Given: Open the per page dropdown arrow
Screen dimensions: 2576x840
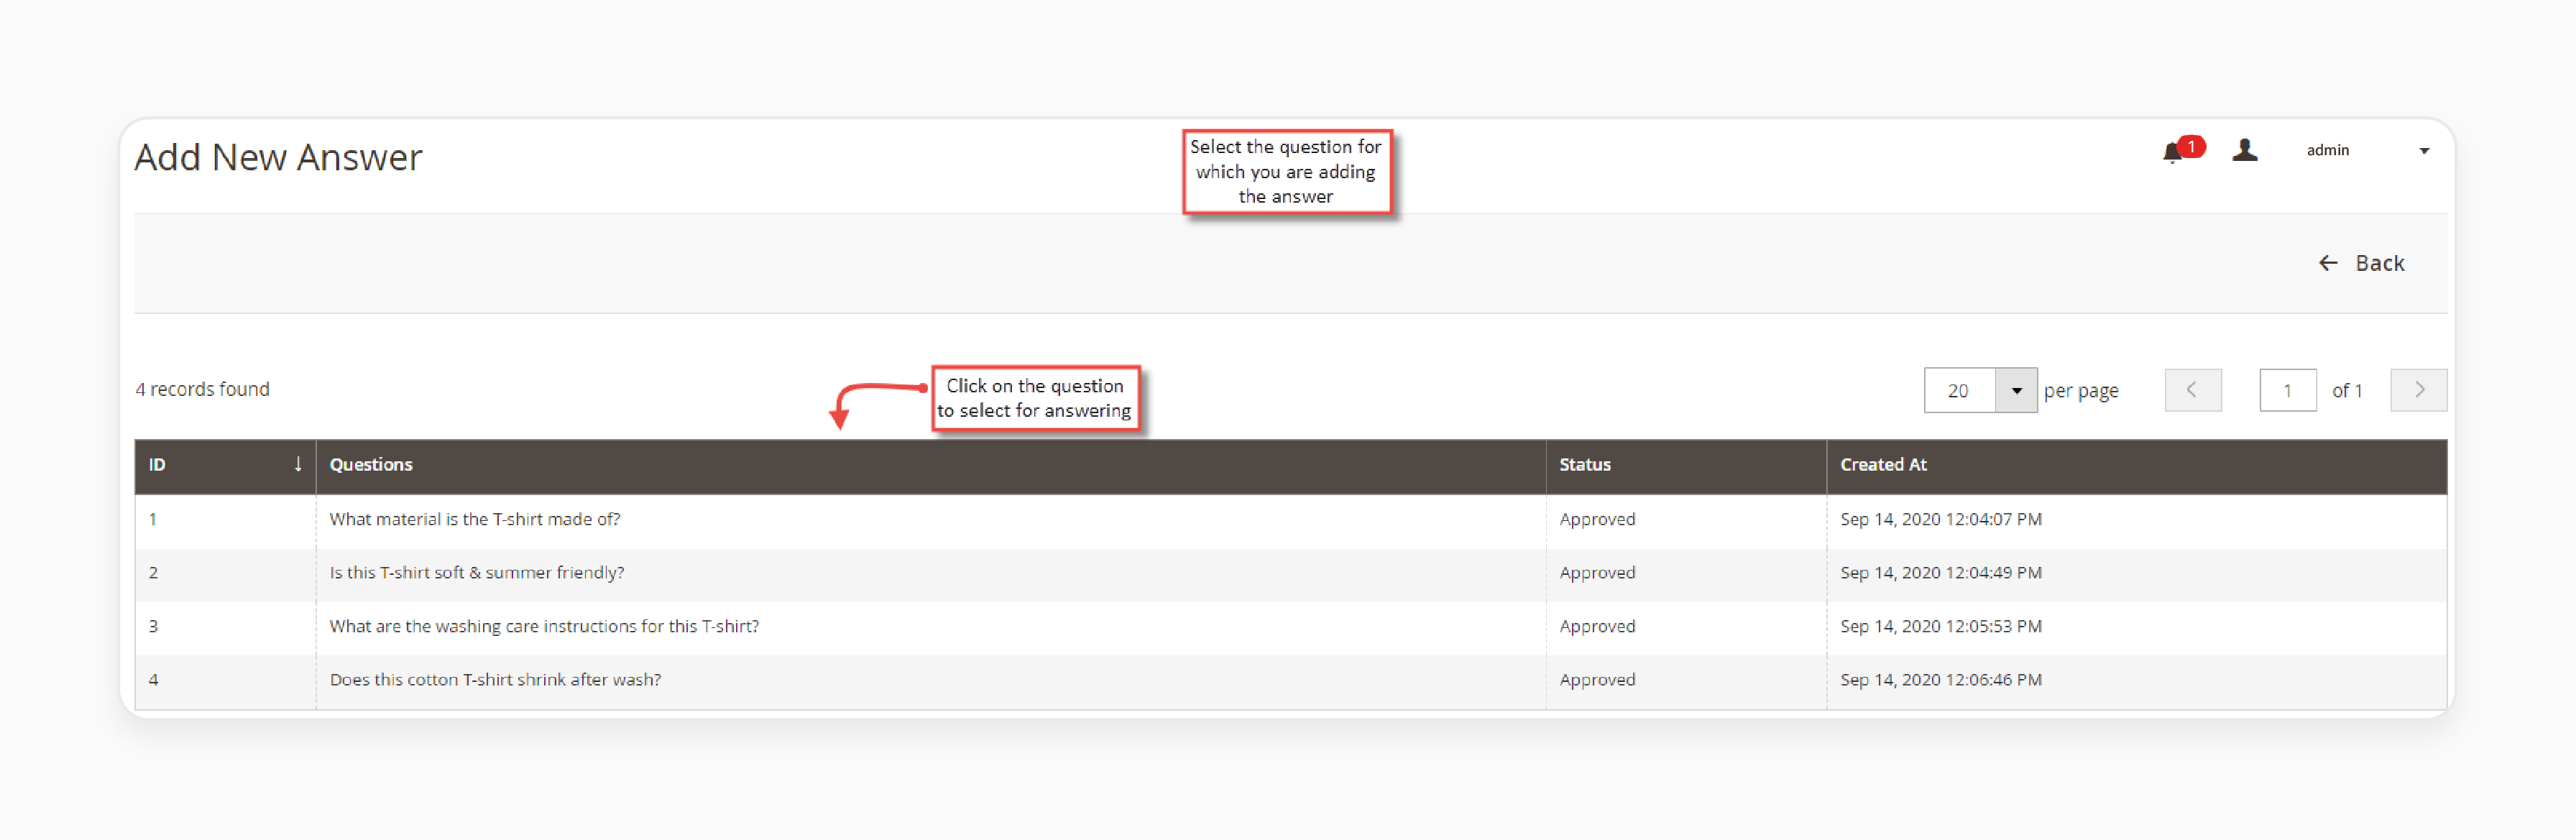Looking at the screenshot, I should pyautogui.click(x=2016, y=390).
